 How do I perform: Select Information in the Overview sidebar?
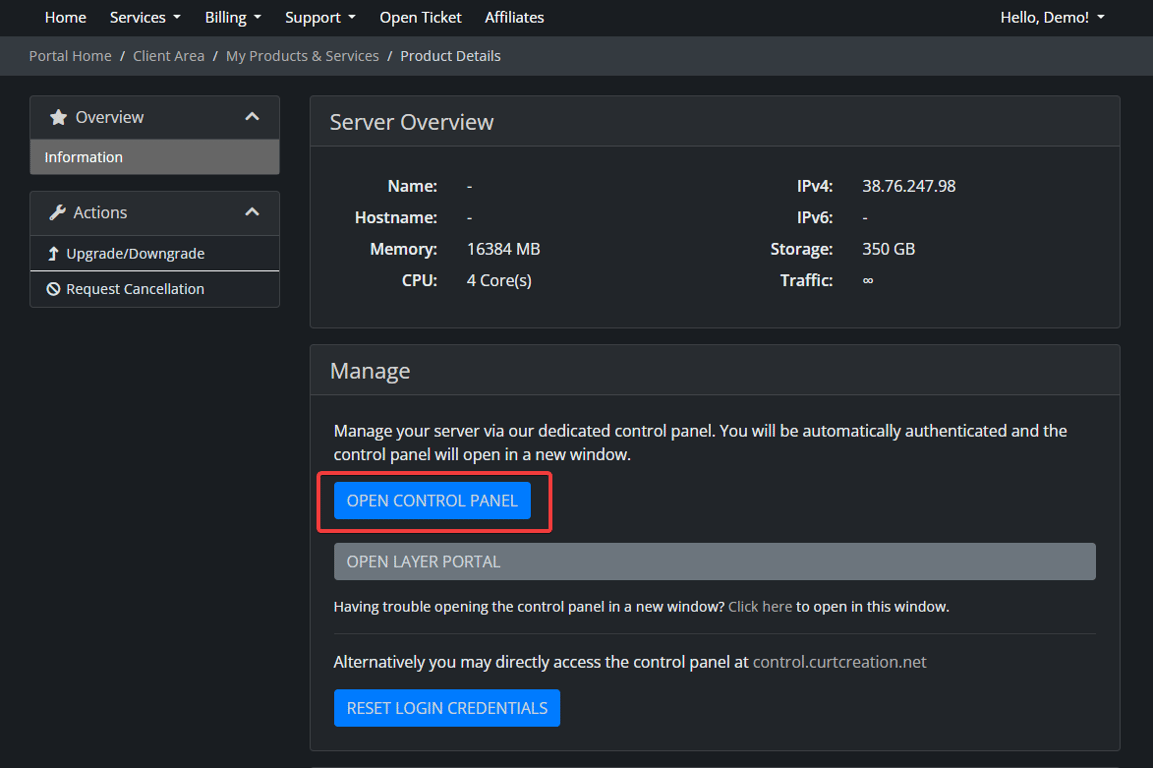(x=84, y=157)
